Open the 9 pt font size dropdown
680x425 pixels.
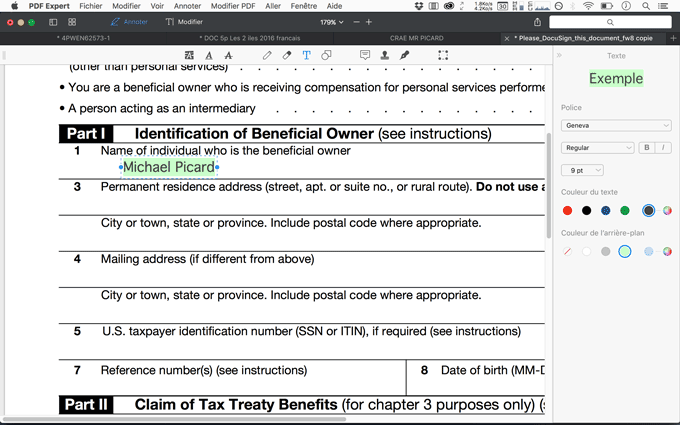pyautogui.click(x=582, y=170)
